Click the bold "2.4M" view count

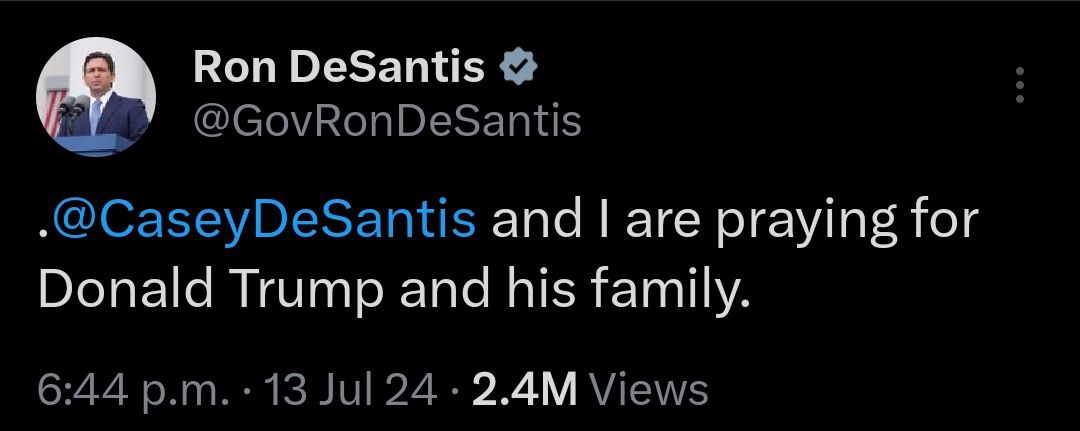click(523, 388)
